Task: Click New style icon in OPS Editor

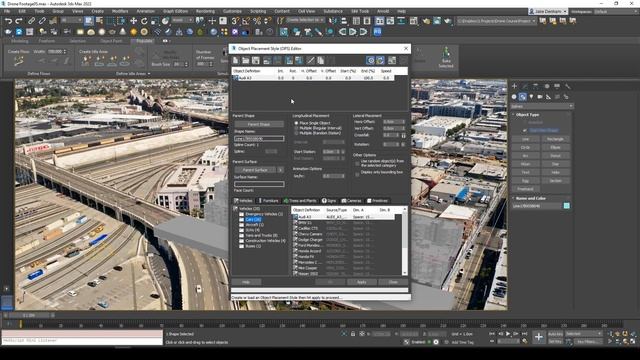Action: click(236, 60)
